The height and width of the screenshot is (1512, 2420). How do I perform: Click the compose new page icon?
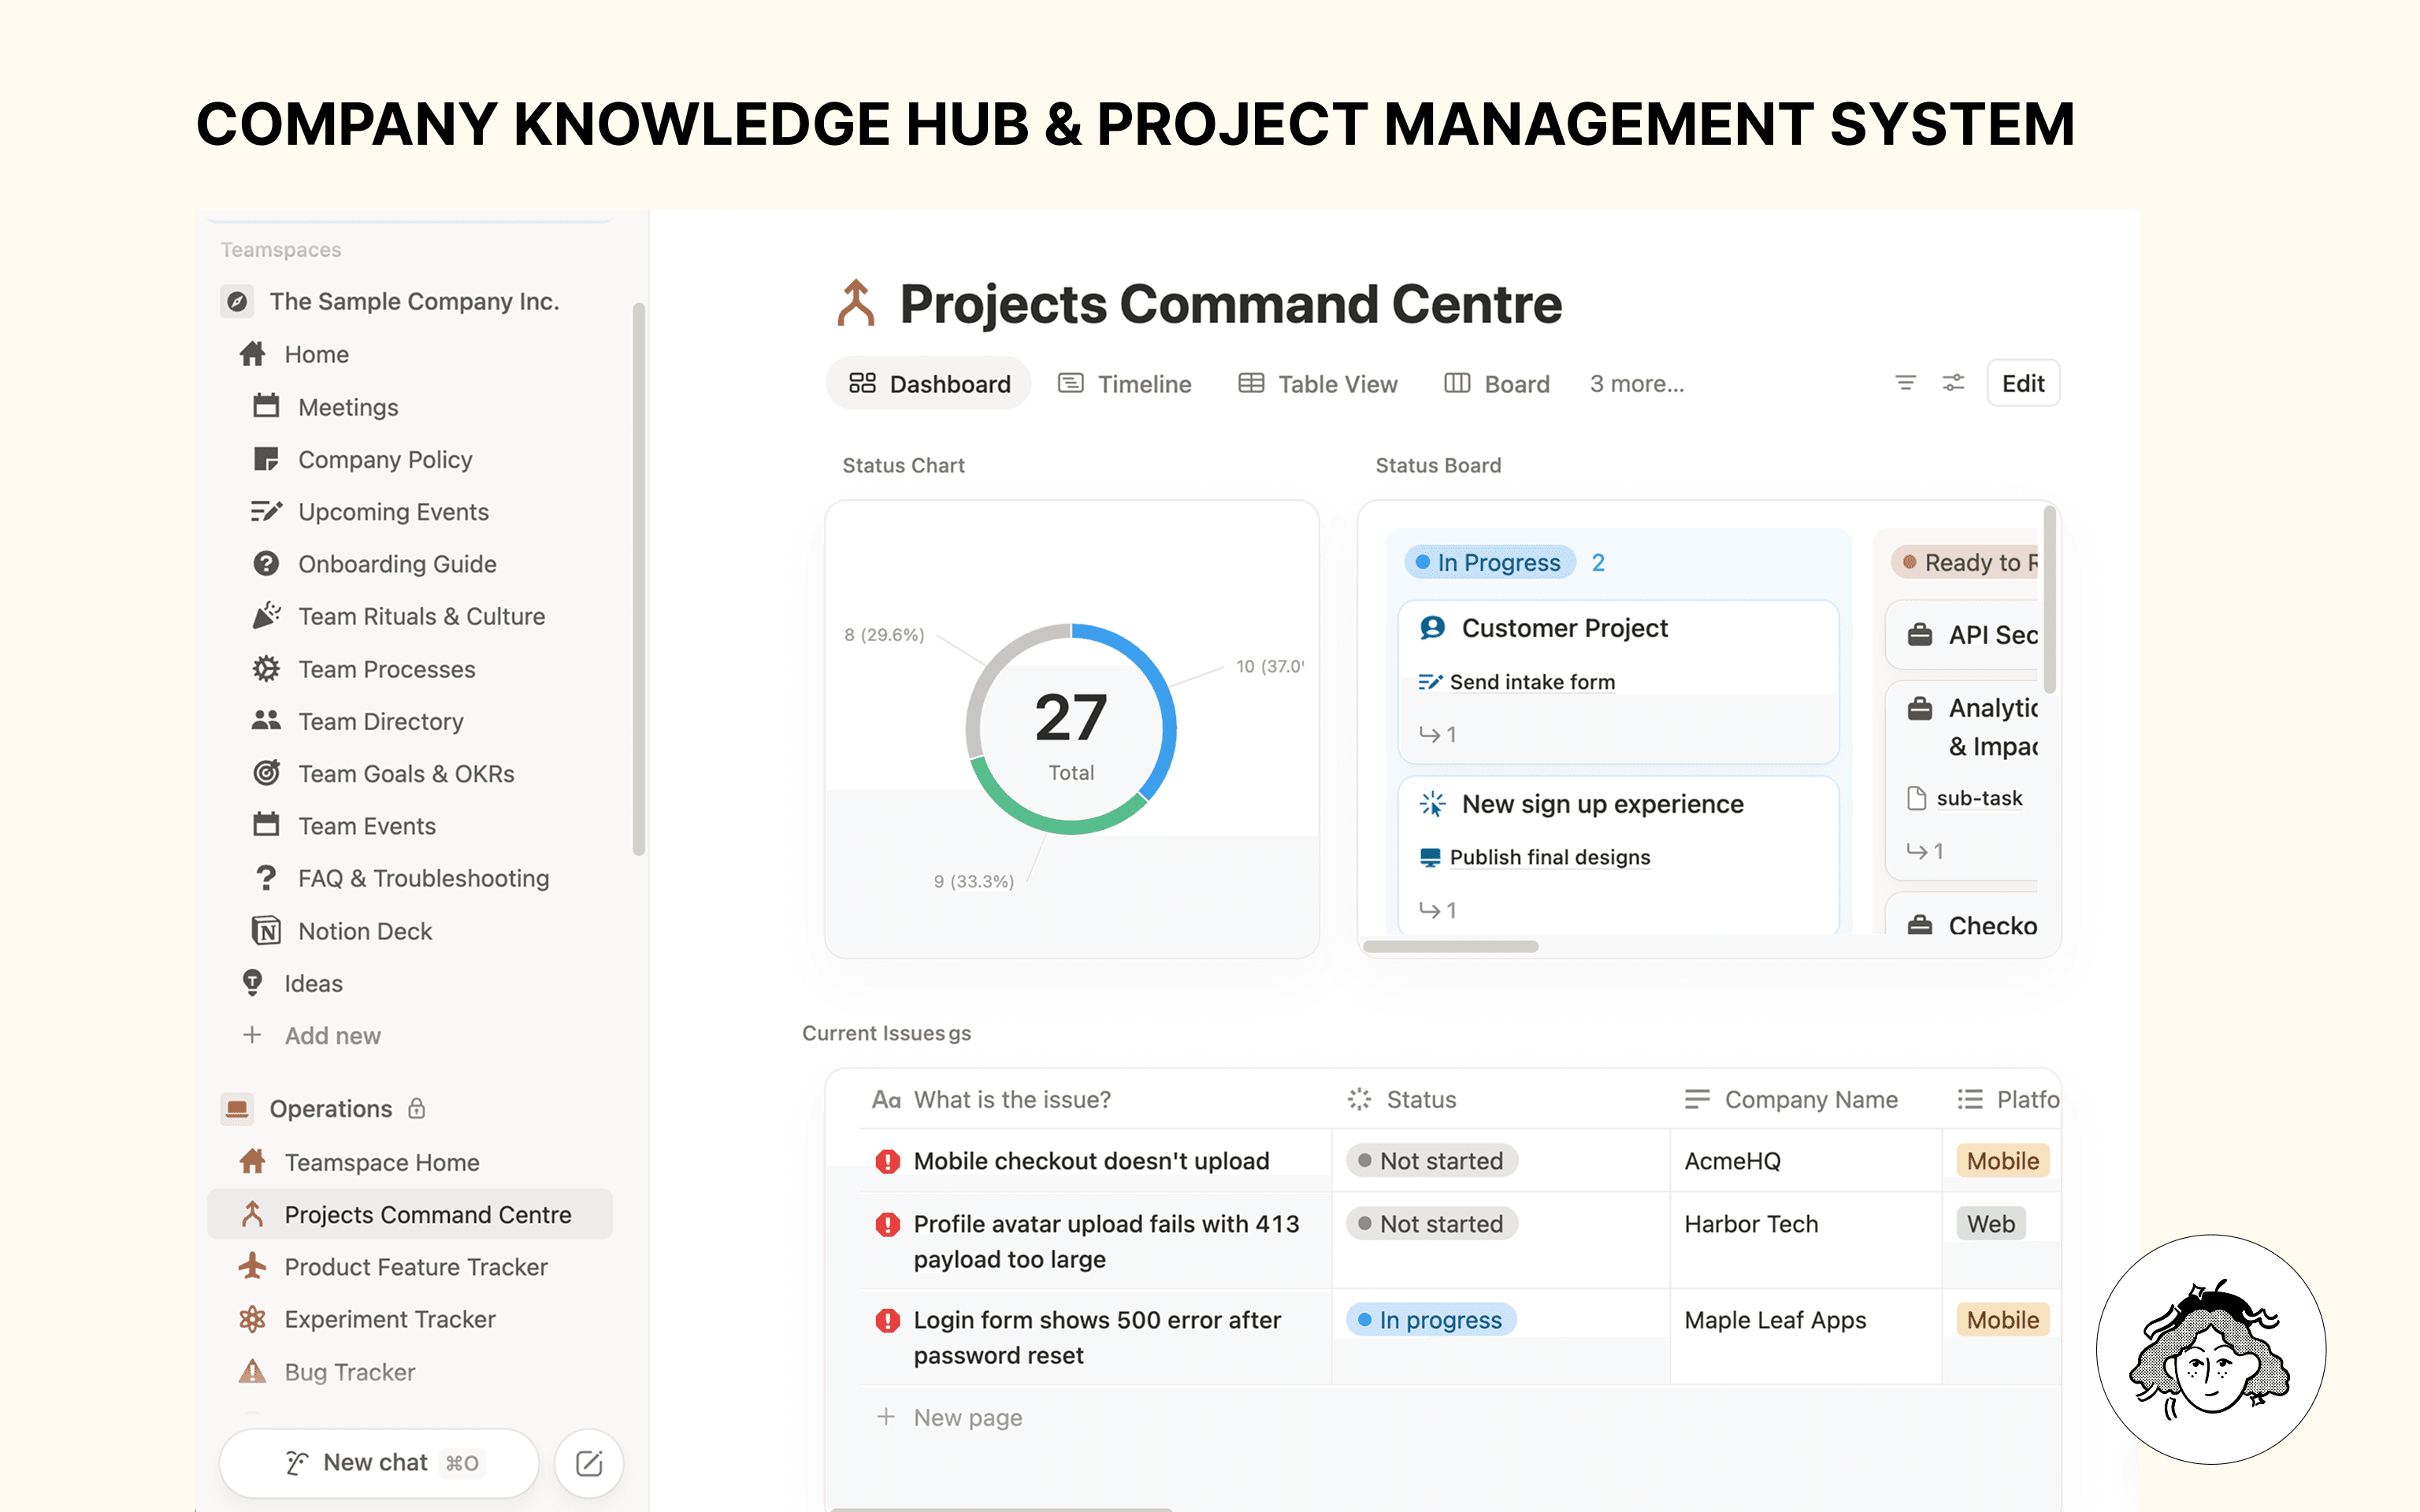click(x=589, y=1463)
